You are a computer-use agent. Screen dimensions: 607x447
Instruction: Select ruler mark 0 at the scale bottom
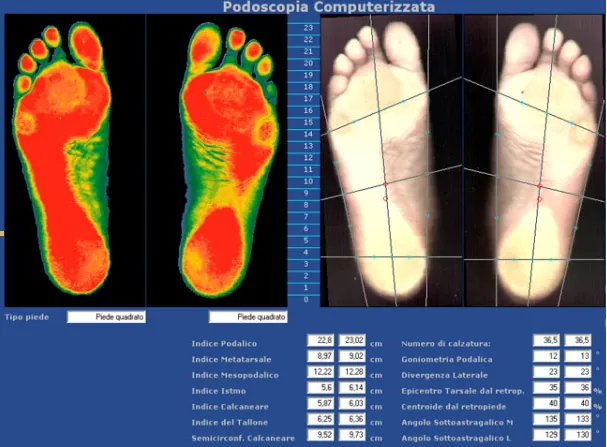coord(306,299)
